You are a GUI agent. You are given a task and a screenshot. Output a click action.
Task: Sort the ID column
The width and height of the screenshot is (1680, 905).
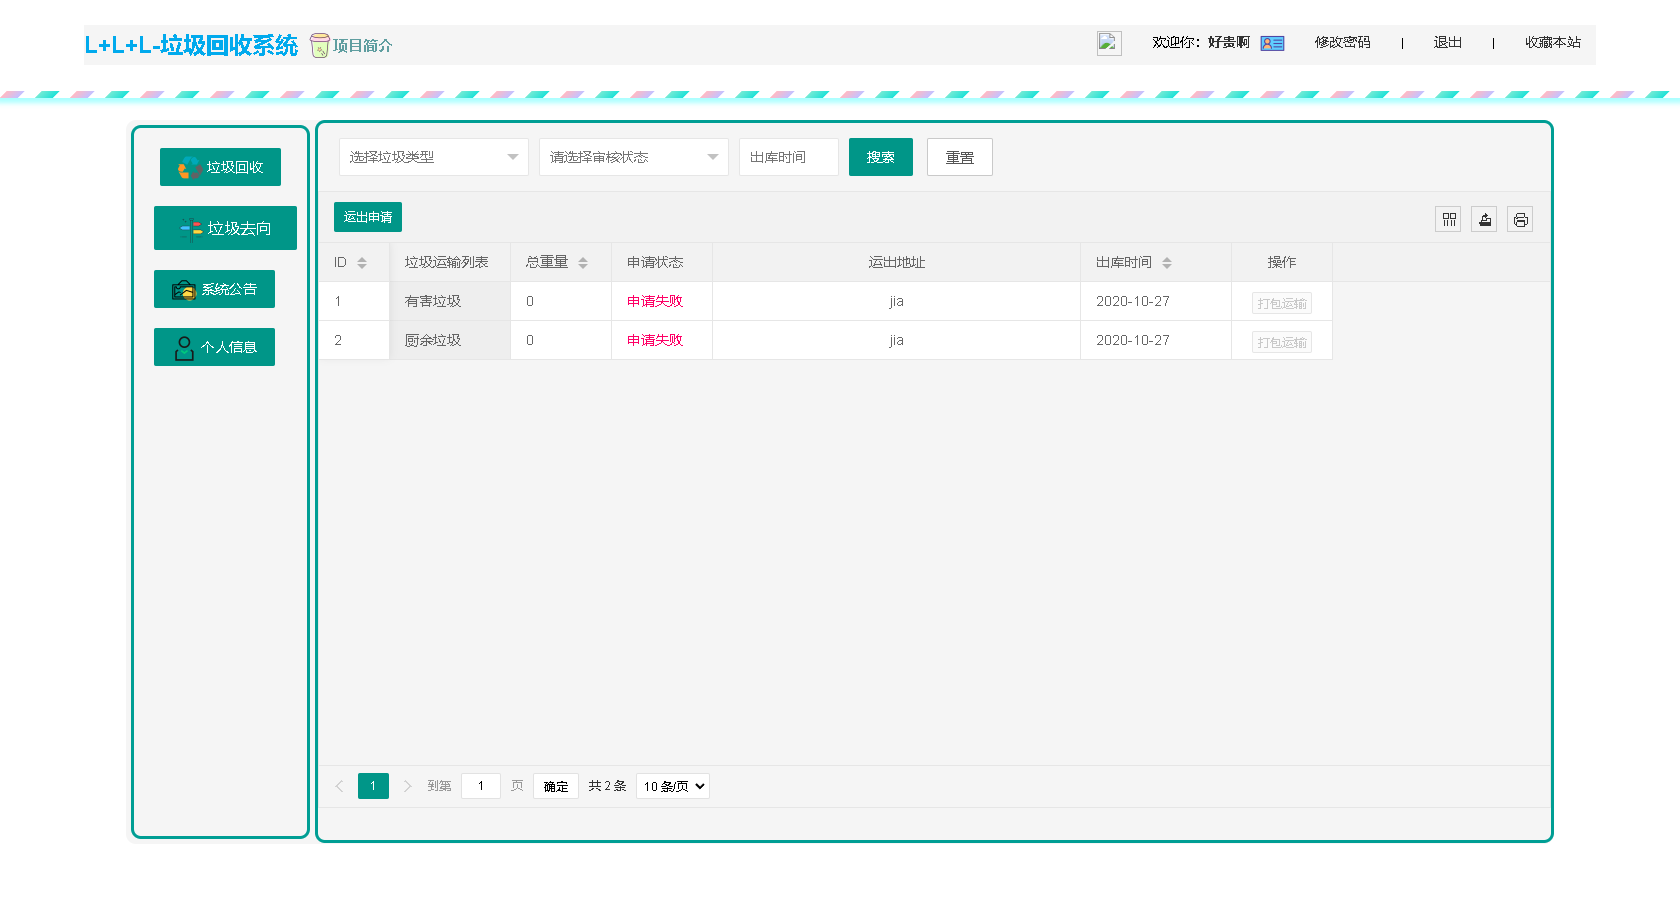coord(362,263)
